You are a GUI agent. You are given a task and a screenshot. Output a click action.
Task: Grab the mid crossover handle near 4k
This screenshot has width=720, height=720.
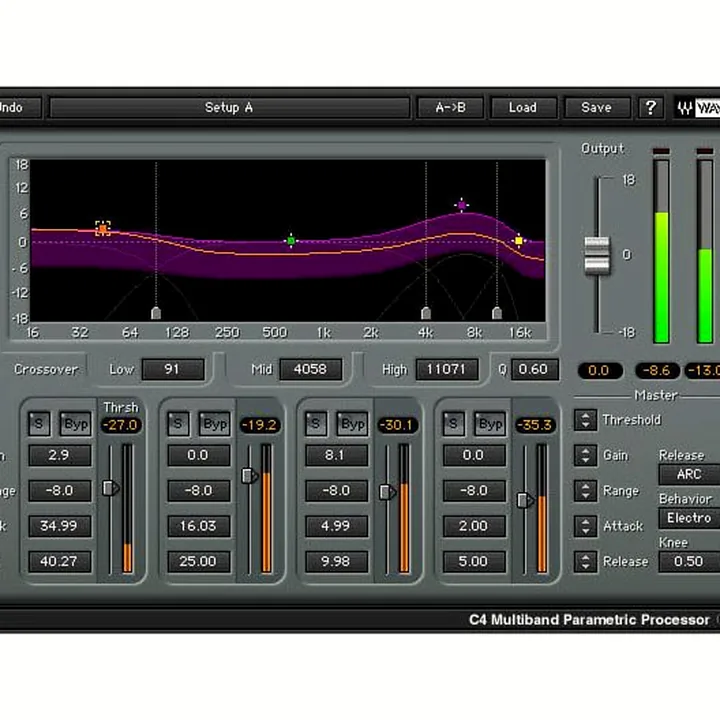pyautogui.click(x=426, y=313)
